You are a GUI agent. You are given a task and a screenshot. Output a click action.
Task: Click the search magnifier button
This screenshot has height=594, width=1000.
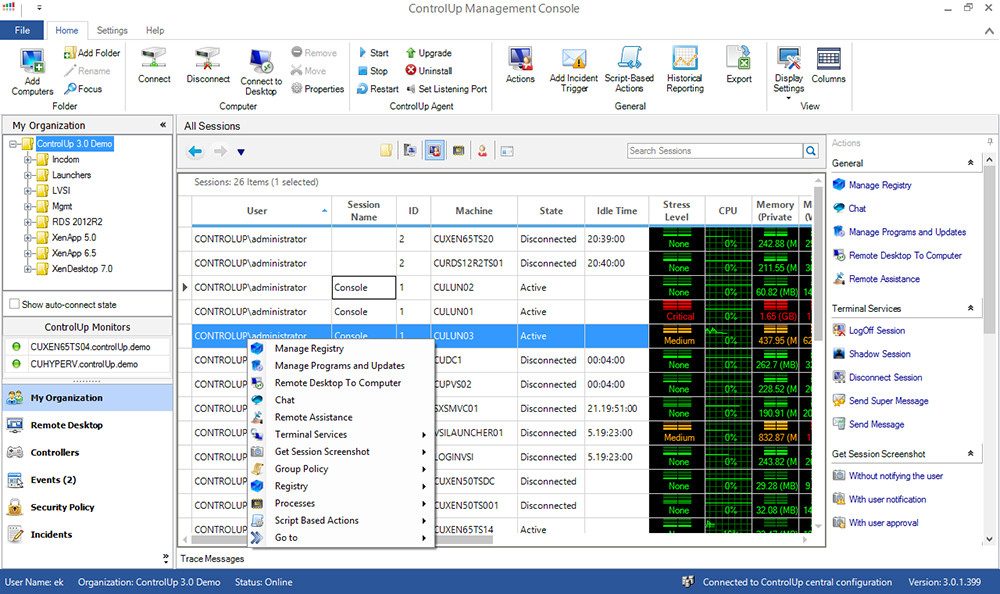point(811,151)
